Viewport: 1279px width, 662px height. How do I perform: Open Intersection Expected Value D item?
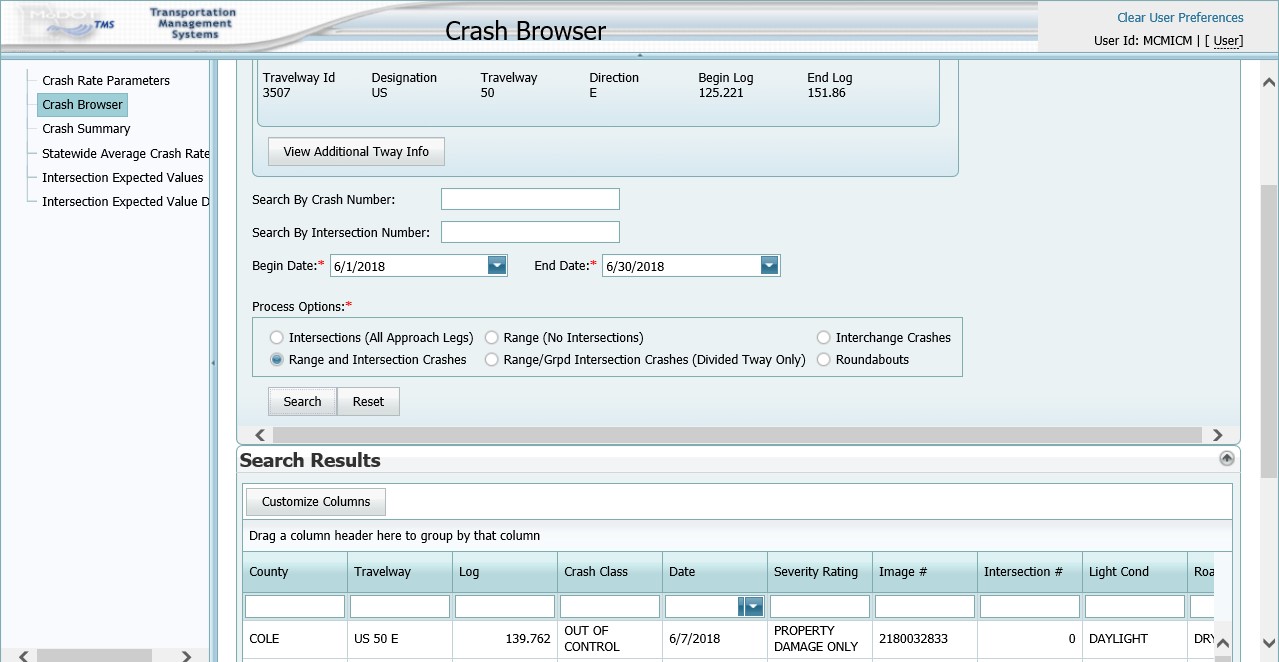click(126, 201)
